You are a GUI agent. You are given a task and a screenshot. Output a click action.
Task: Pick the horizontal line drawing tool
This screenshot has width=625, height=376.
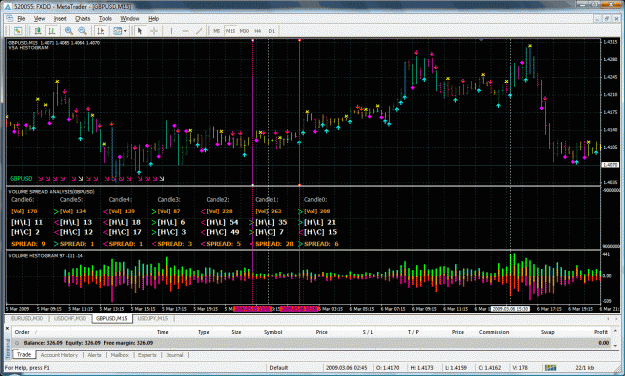[185, 31]
